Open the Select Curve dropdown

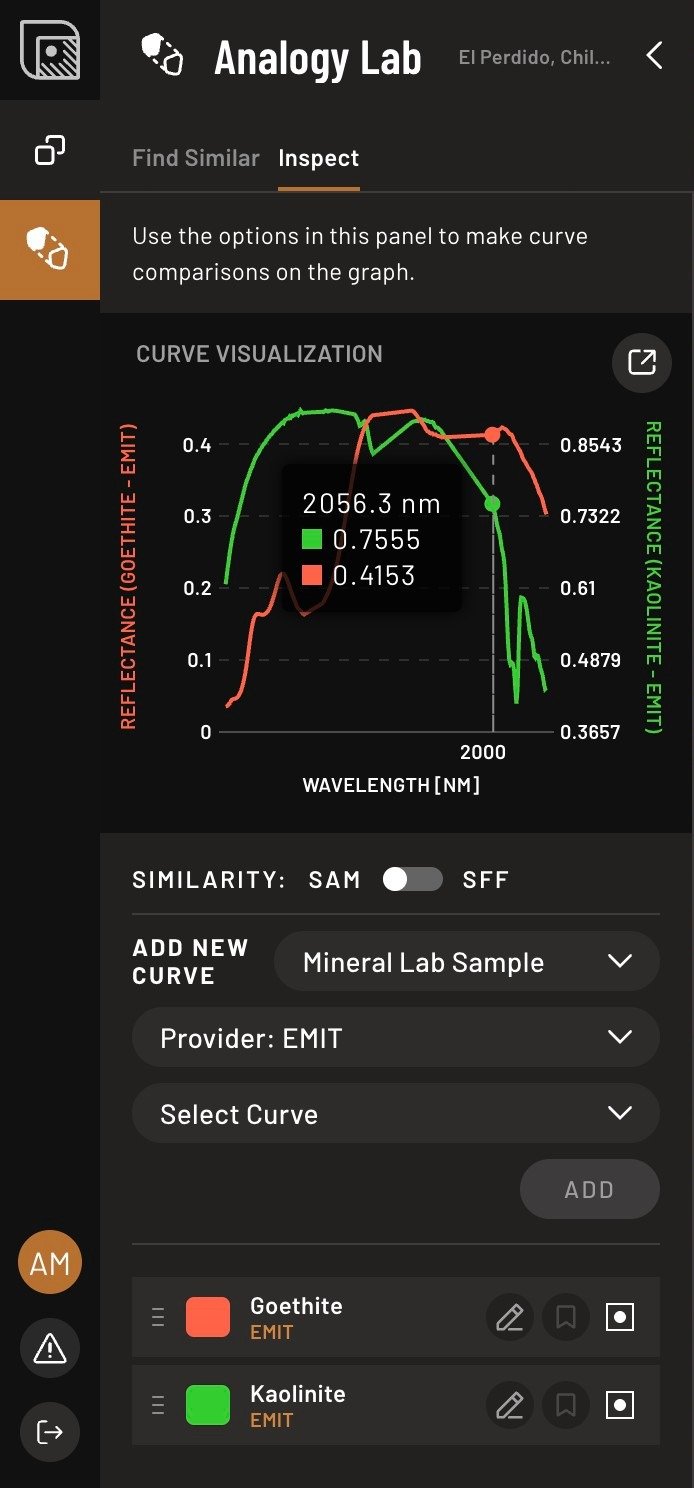(396, 1114)
